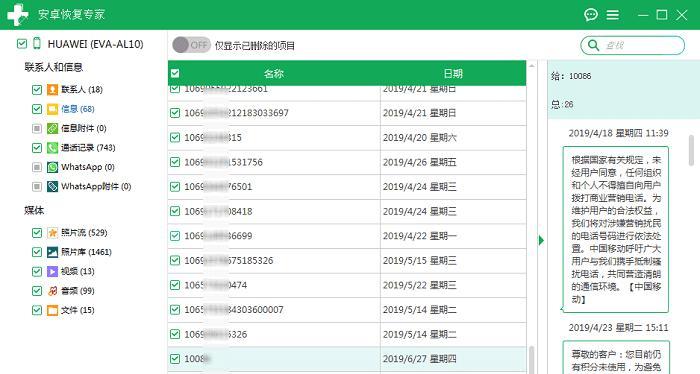Screen dimensions: 700x374
Task: Click the HUAWEI phone device icon
Action: (x=37, y=44)
